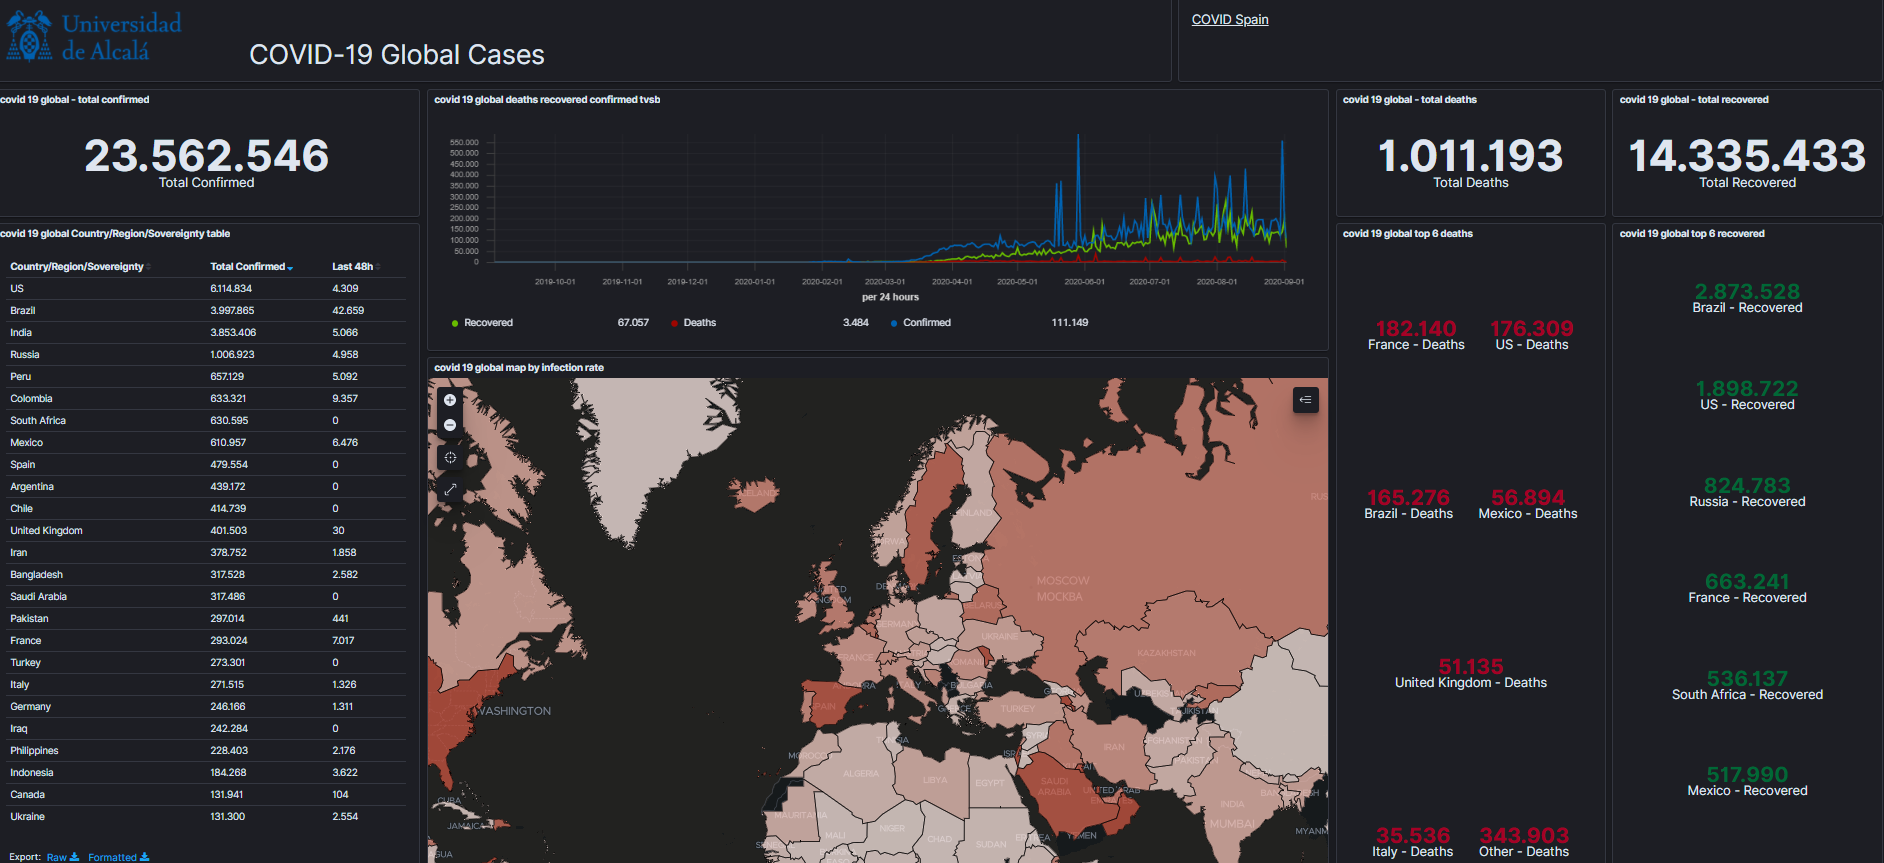Select the Peru cell in the country table

tap(21, 377)
